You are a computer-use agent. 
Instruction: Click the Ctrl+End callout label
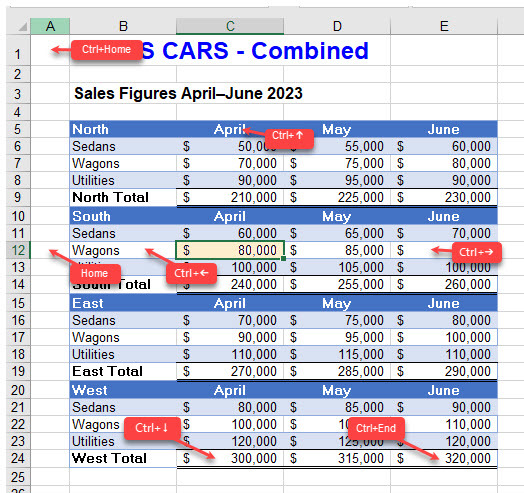376,428
